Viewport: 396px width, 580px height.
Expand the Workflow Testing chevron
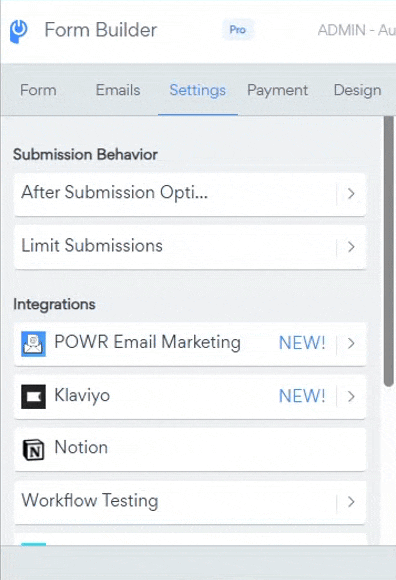click(x=351, y=502)
